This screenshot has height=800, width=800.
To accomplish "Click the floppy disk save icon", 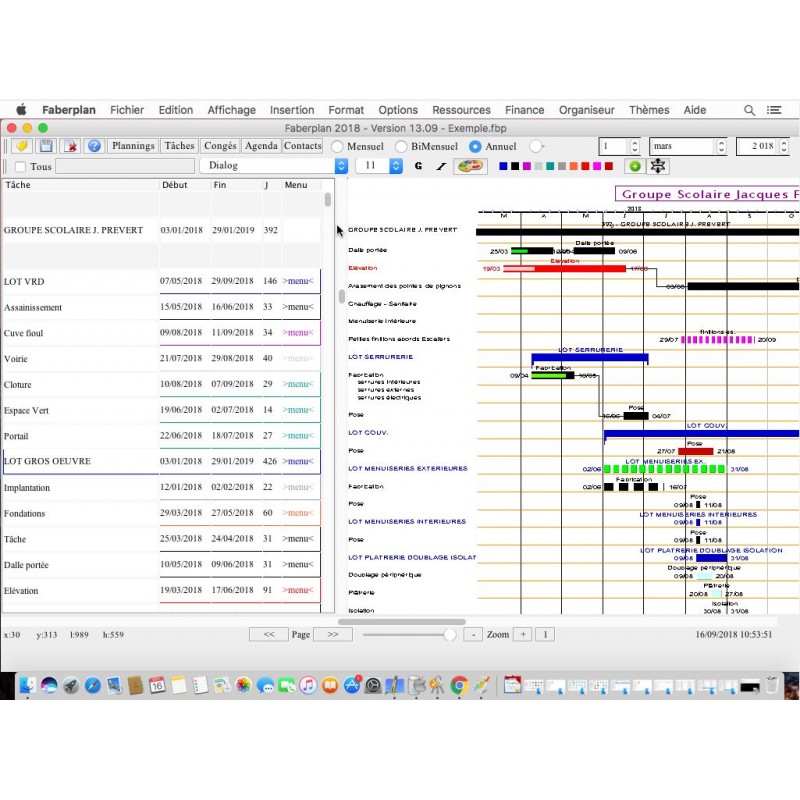I will pyautogui.click(x=46, y=146).
